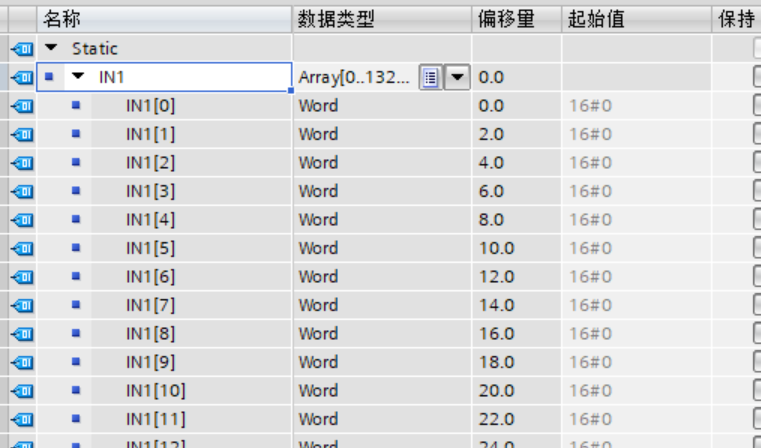Viewport: 761px width, 448px height.
Task: Click the blue square marker before IN1[2]
Action: coord(76,162)
